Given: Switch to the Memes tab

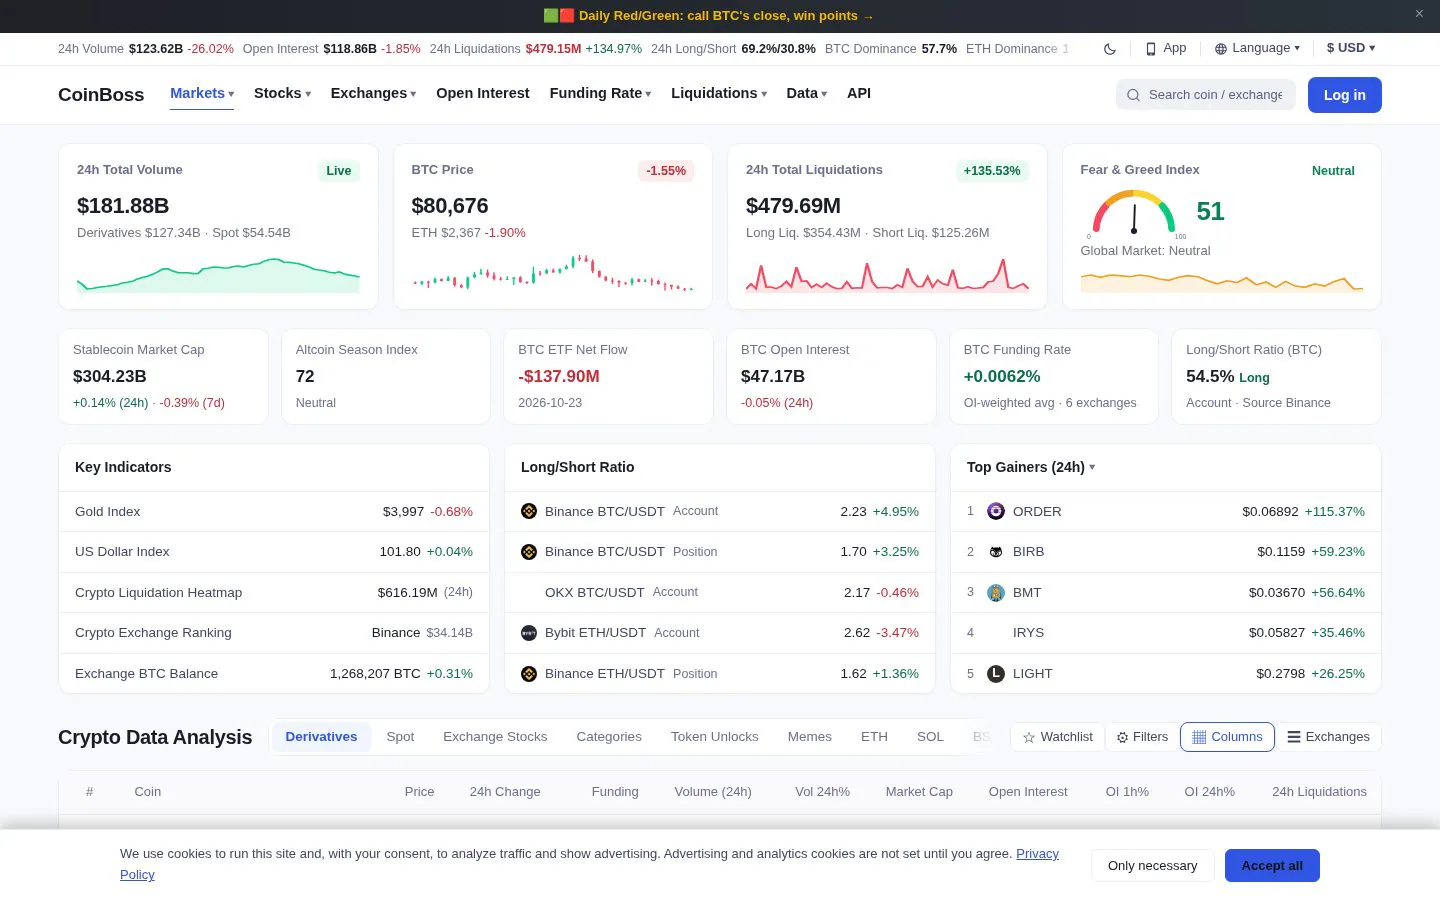Looking at the screenshot, I should coord(810,737).
